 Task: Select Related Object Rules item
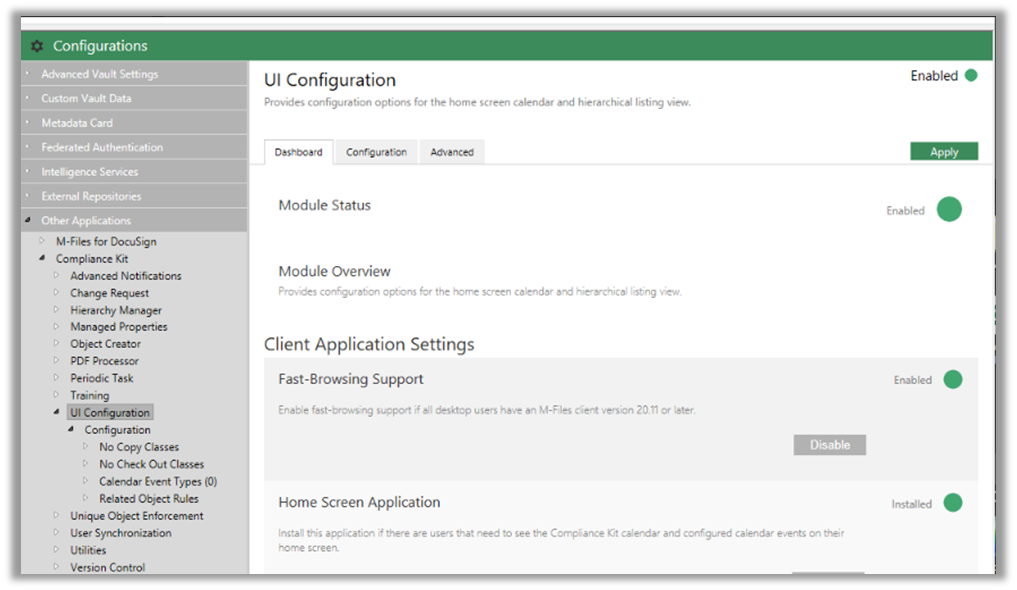click(149, 499)
